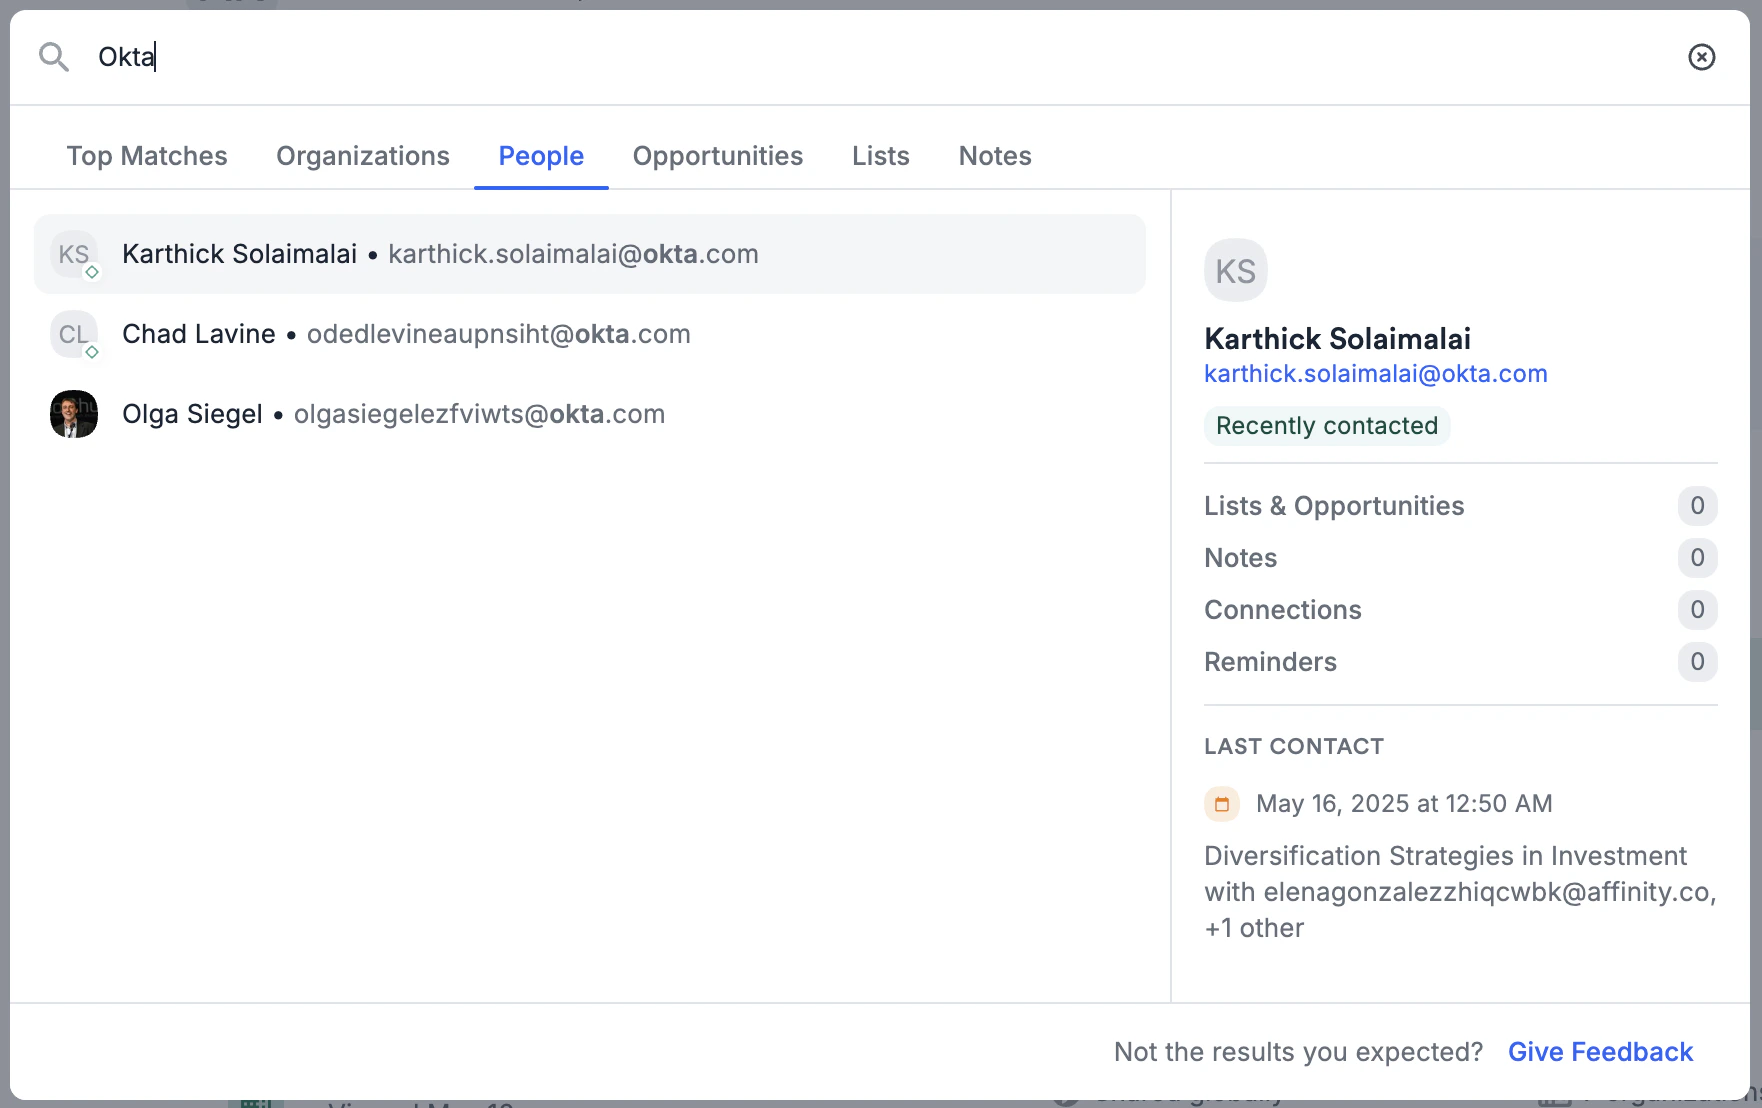
Task: Click the Reminders count badge
Action: (1697, 662)
